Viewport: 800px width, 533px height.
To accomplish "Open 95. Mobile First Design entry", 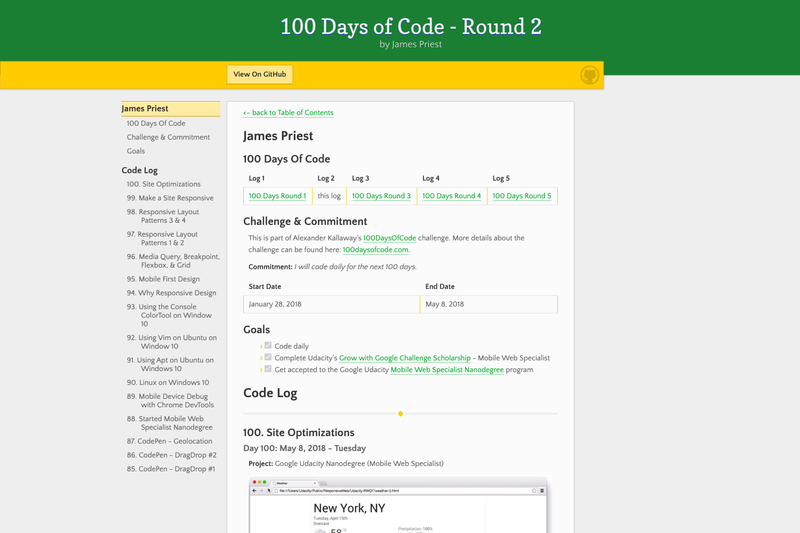I will [163, 279].
